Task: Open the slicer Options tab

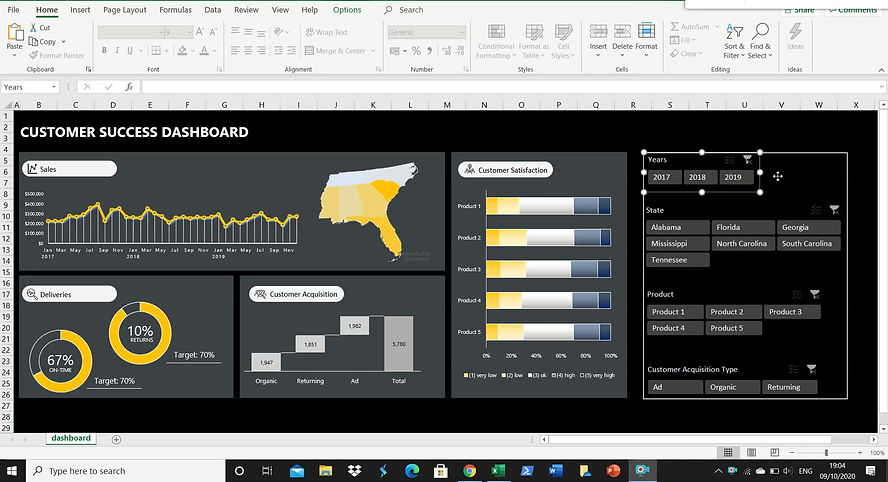Action: point(347,10)
